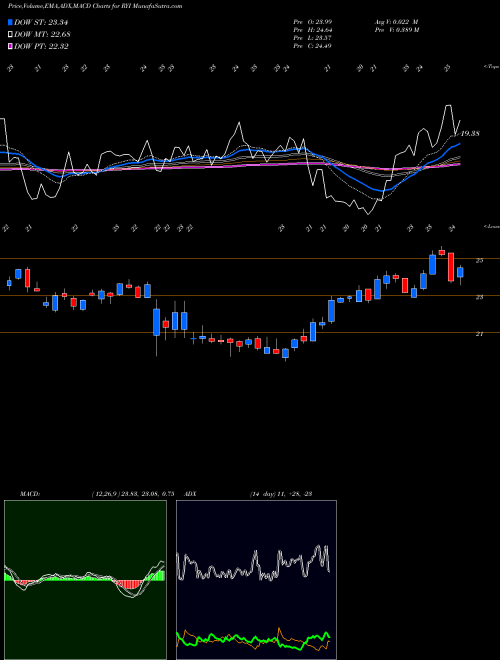The height and width of the screenshot is (660, 500).
Task: Click the magenta DOW PT legend swatch
Action: [x=10, y=46]
